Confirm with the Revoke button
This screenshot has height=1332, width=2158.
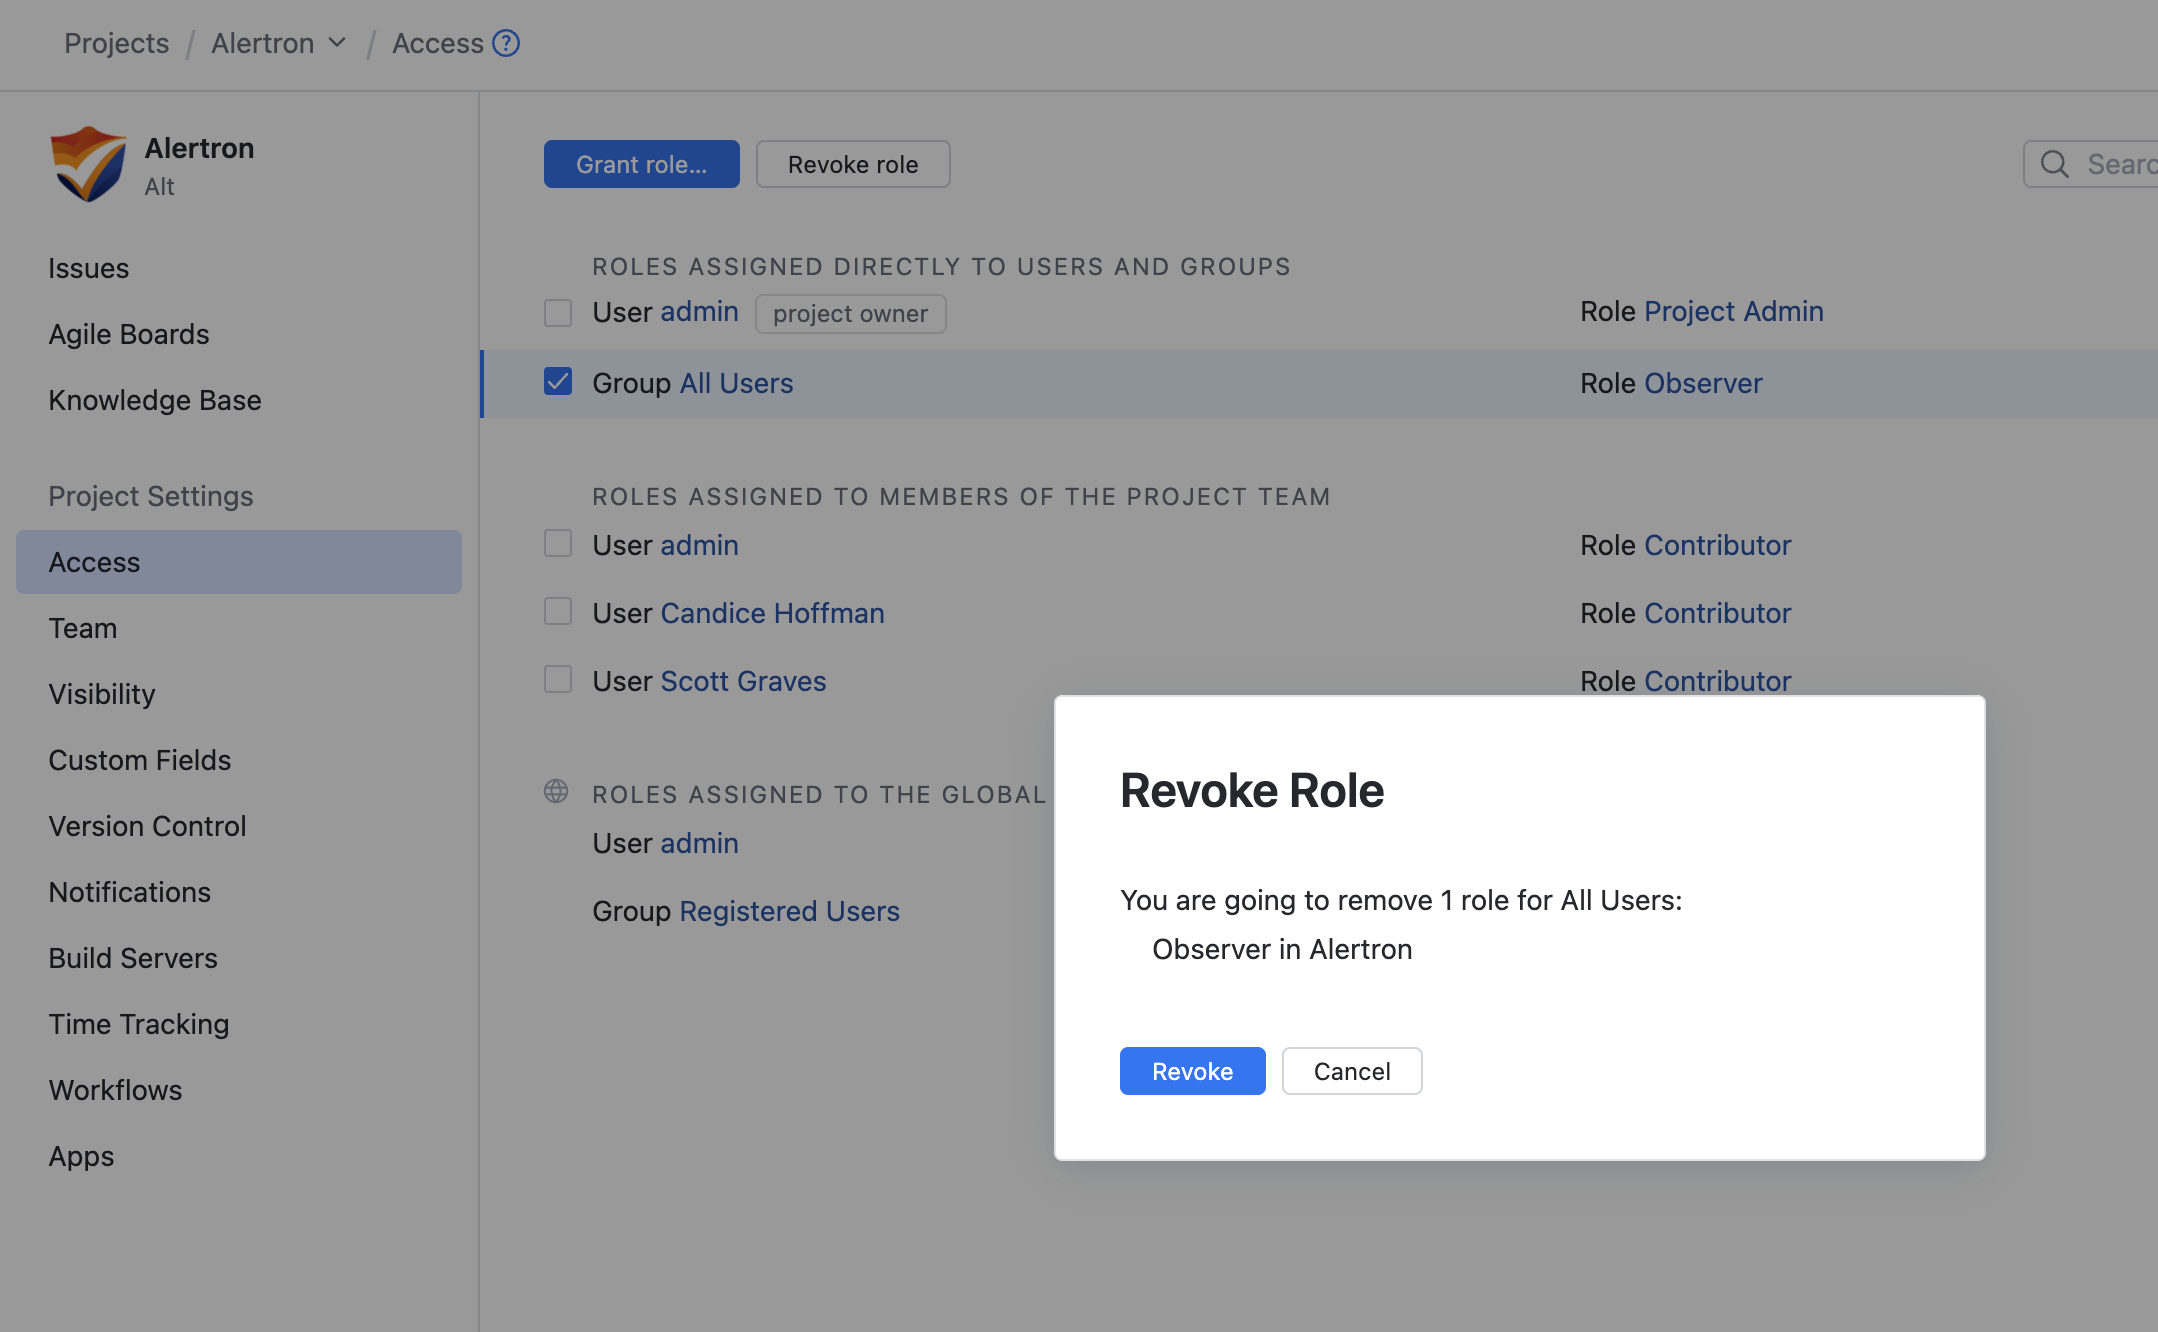click(x=1192, y=1071)
